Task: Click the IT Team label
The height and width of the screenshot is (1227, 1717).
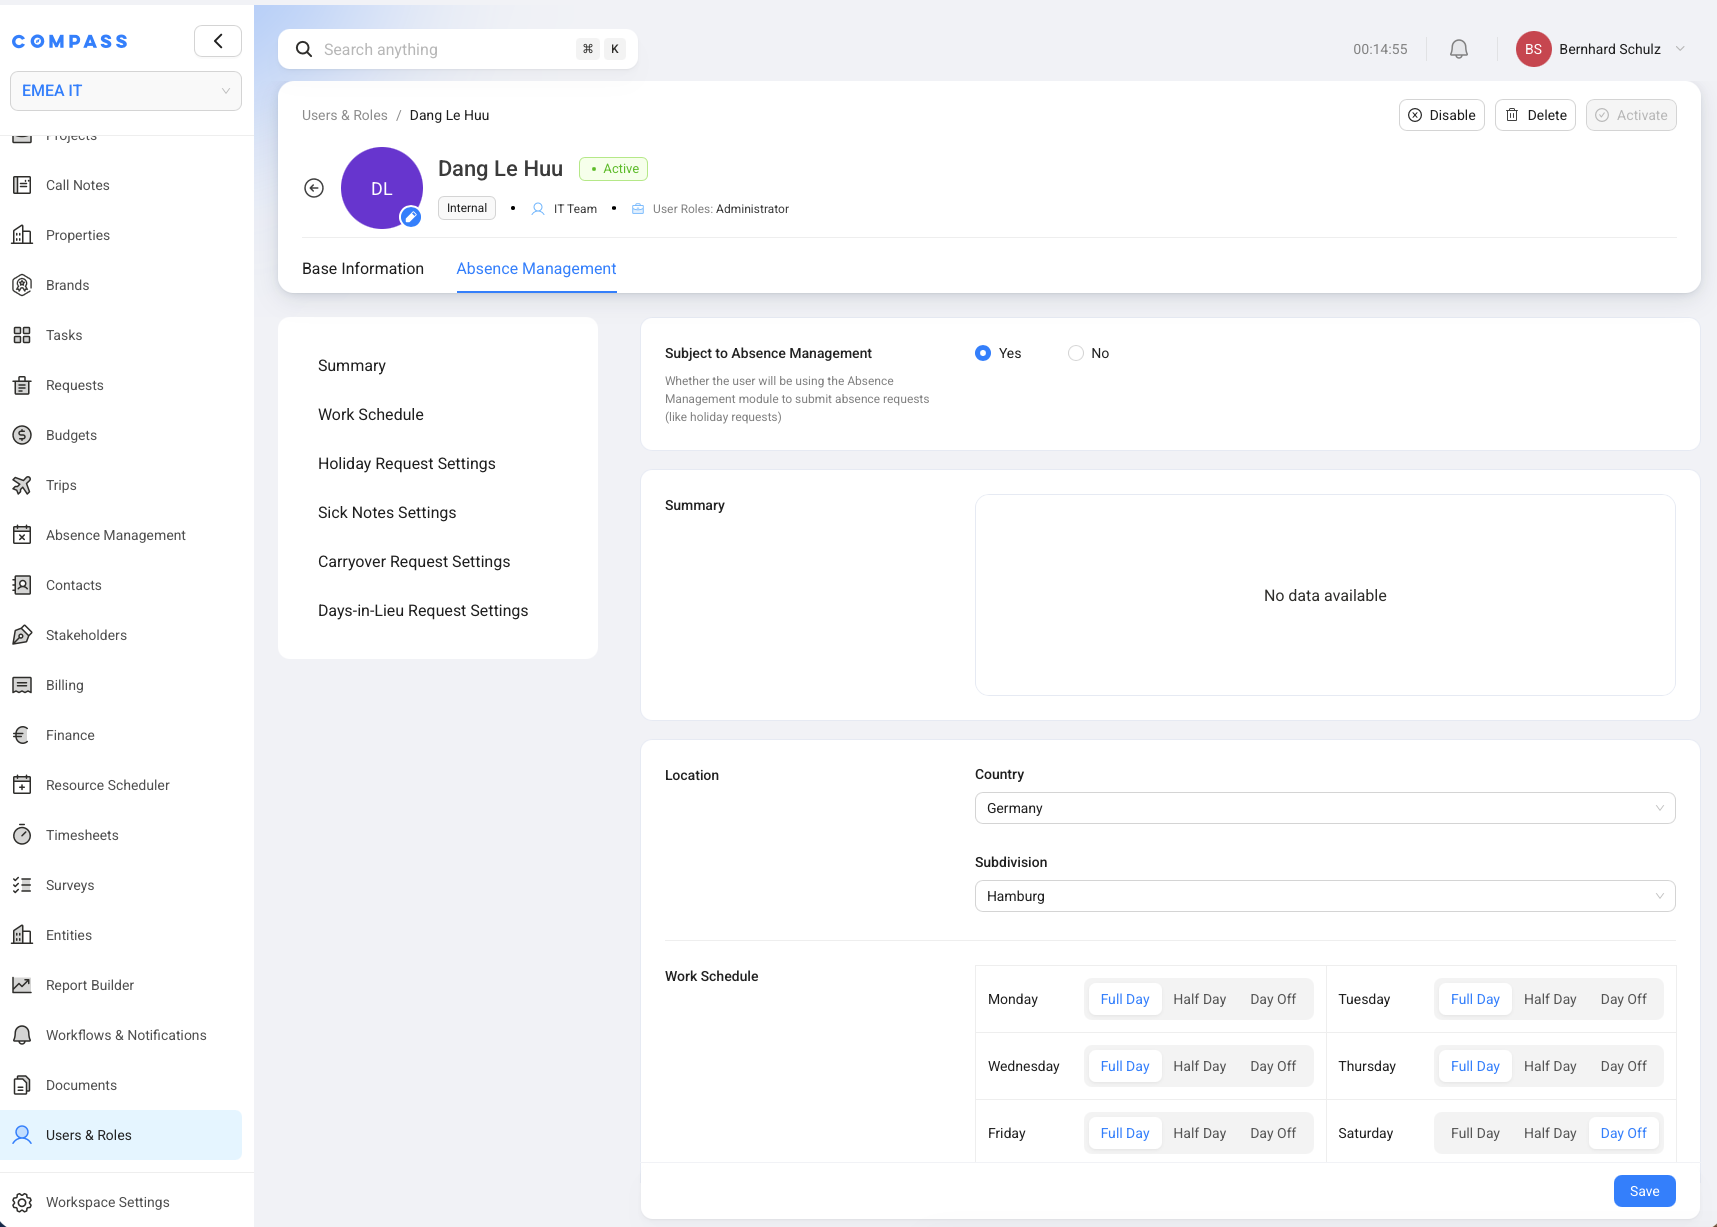Action: 575,209
